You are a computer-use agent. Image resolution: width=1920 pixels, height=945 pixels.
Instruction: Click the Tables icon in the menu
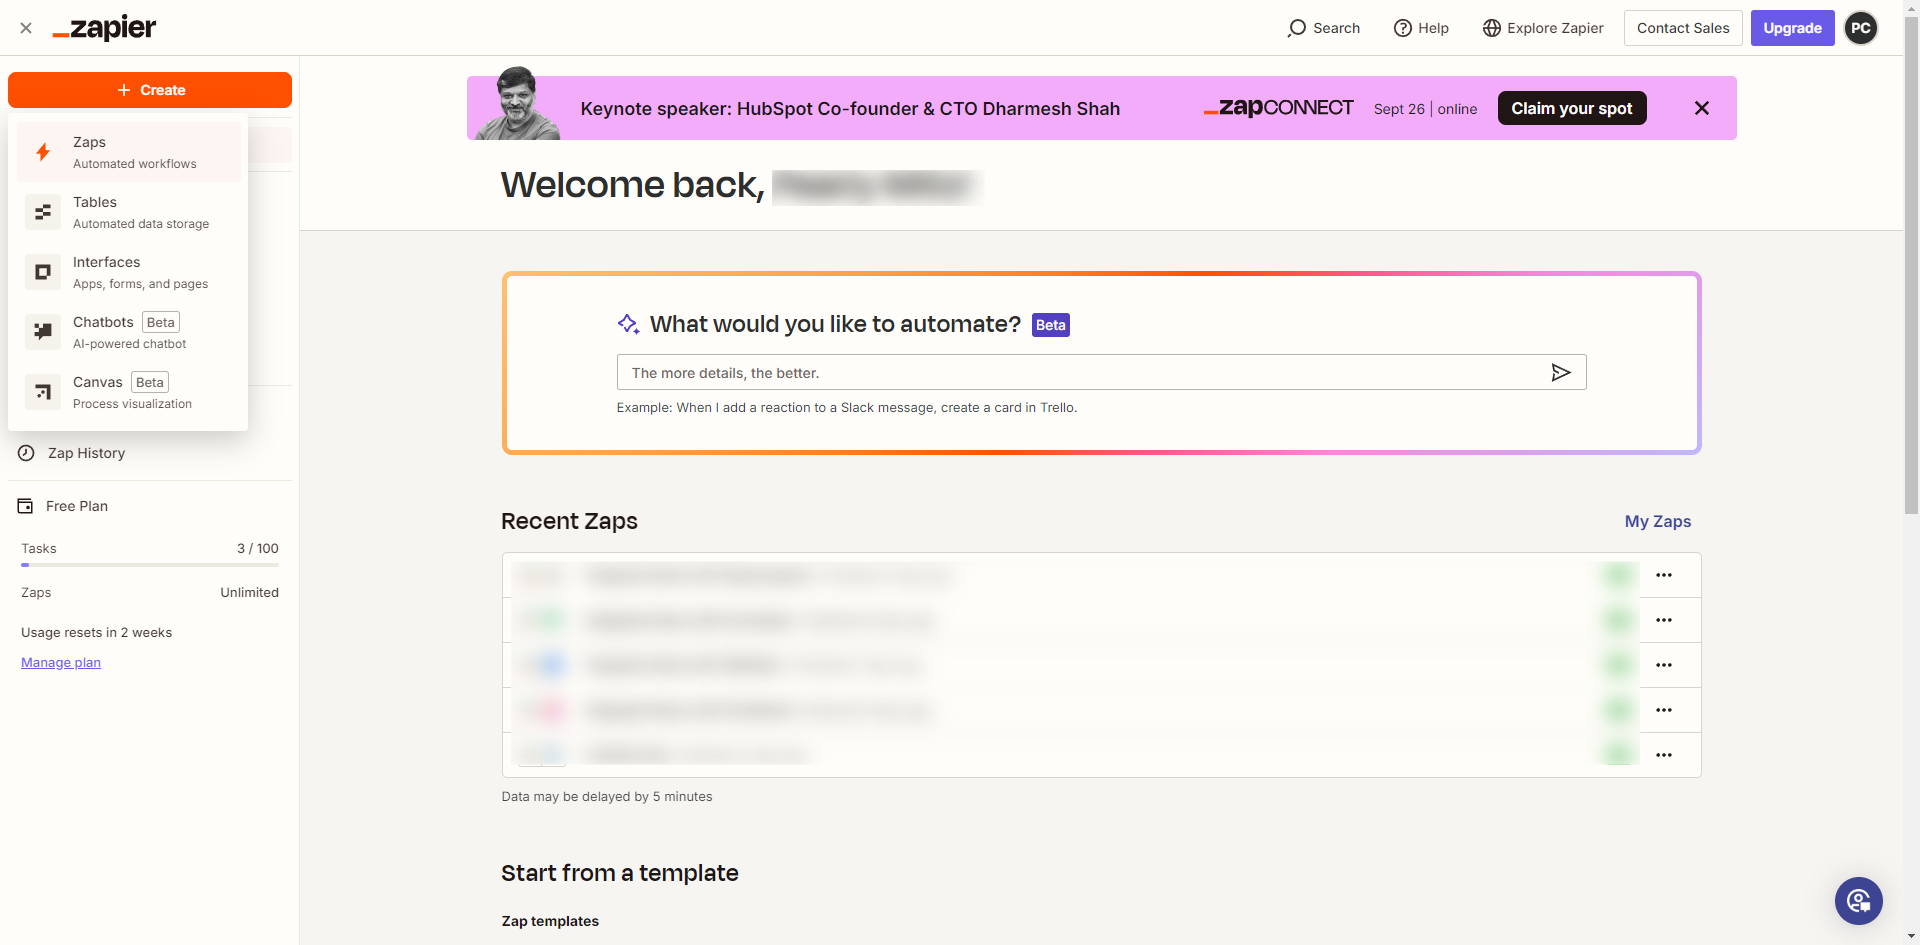click(43, 212)
